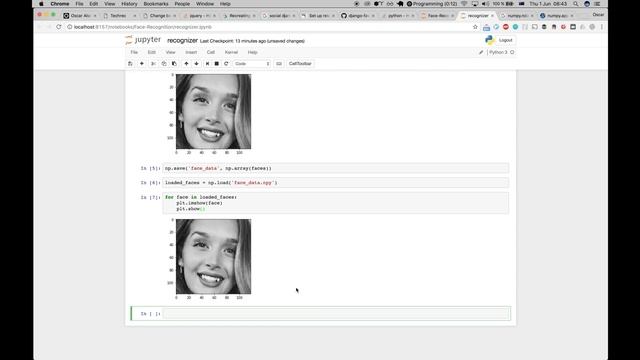Open the Chrome Bookmarks menu in the menu bar
Screen dimensions: 640x360
coord(156,4)
